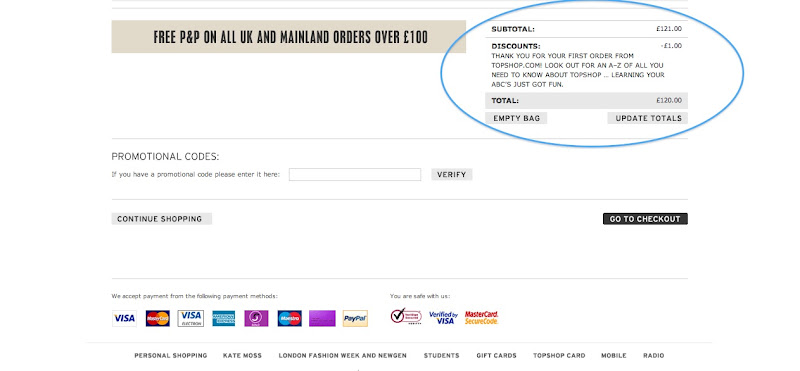Viewport: 800px width, 371px height.
Task: Open the Students footer link
Action: (x=441, y=356)
